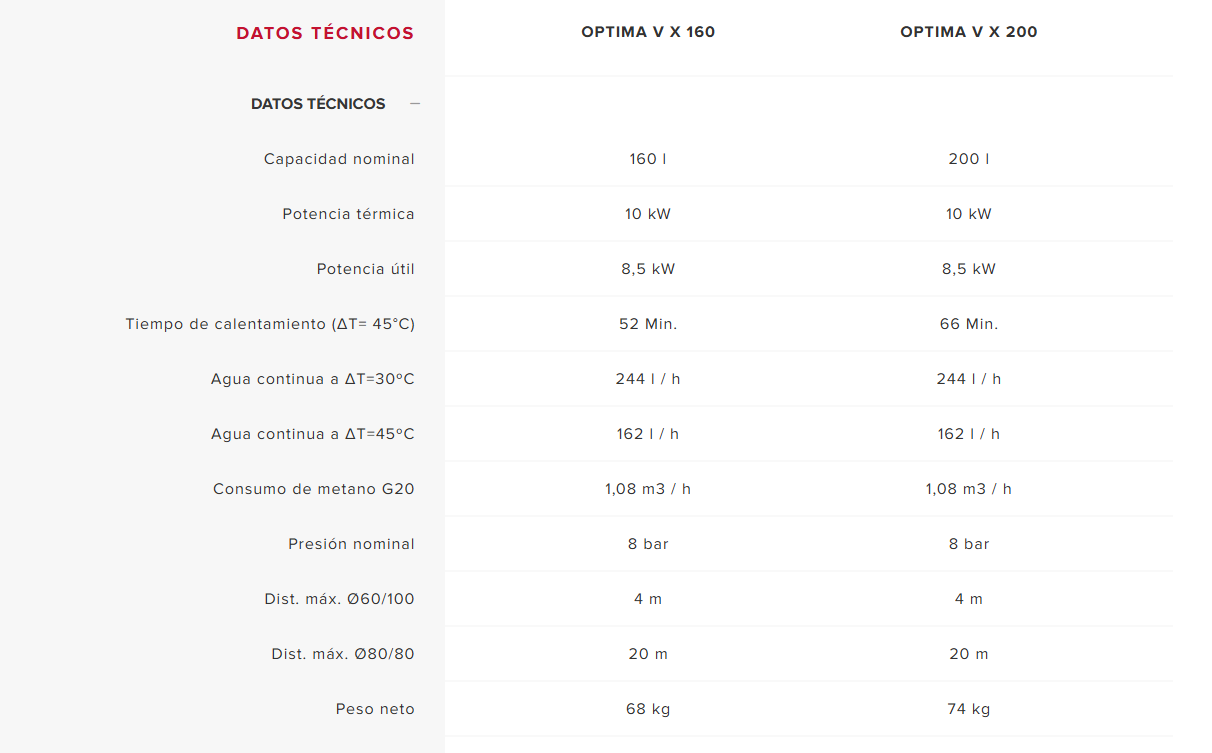Click the Capacidad nominal row label
The image size is (1212, 753).
click(339, 159)
